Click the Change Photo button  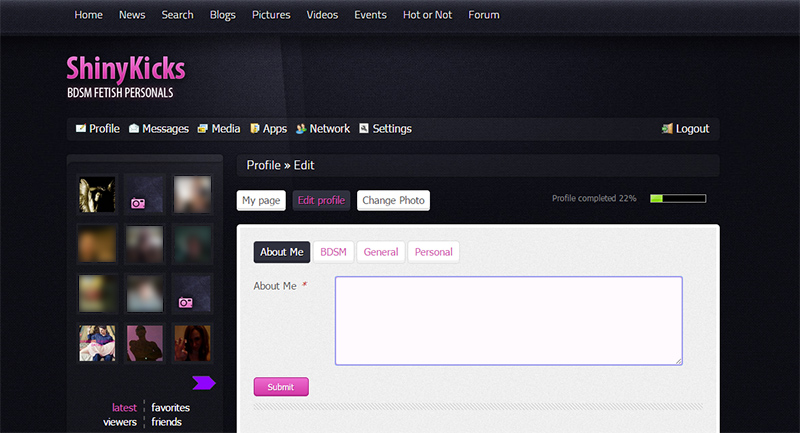click(393, 200)
